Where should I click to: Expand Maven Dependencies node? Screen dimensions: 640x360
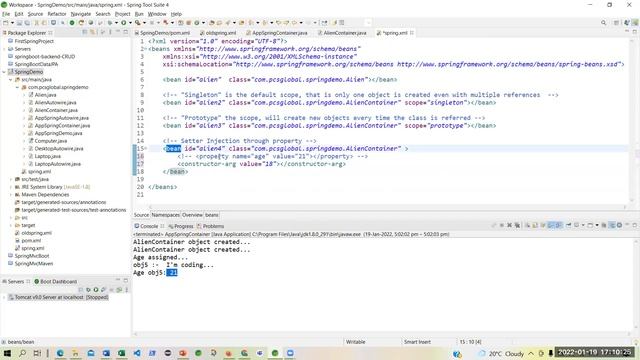pos(11,195)
